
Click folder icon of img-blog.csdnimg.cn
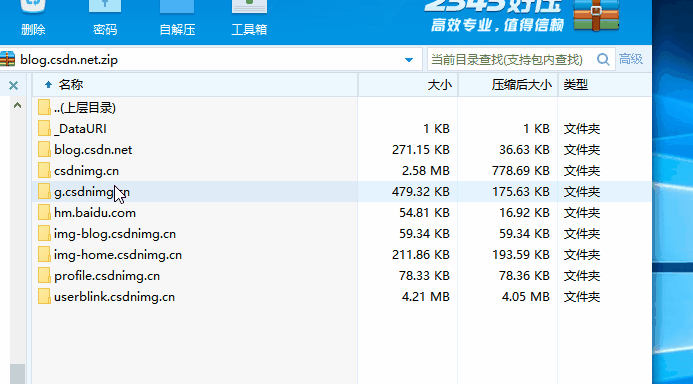click(x=44, y=233)
